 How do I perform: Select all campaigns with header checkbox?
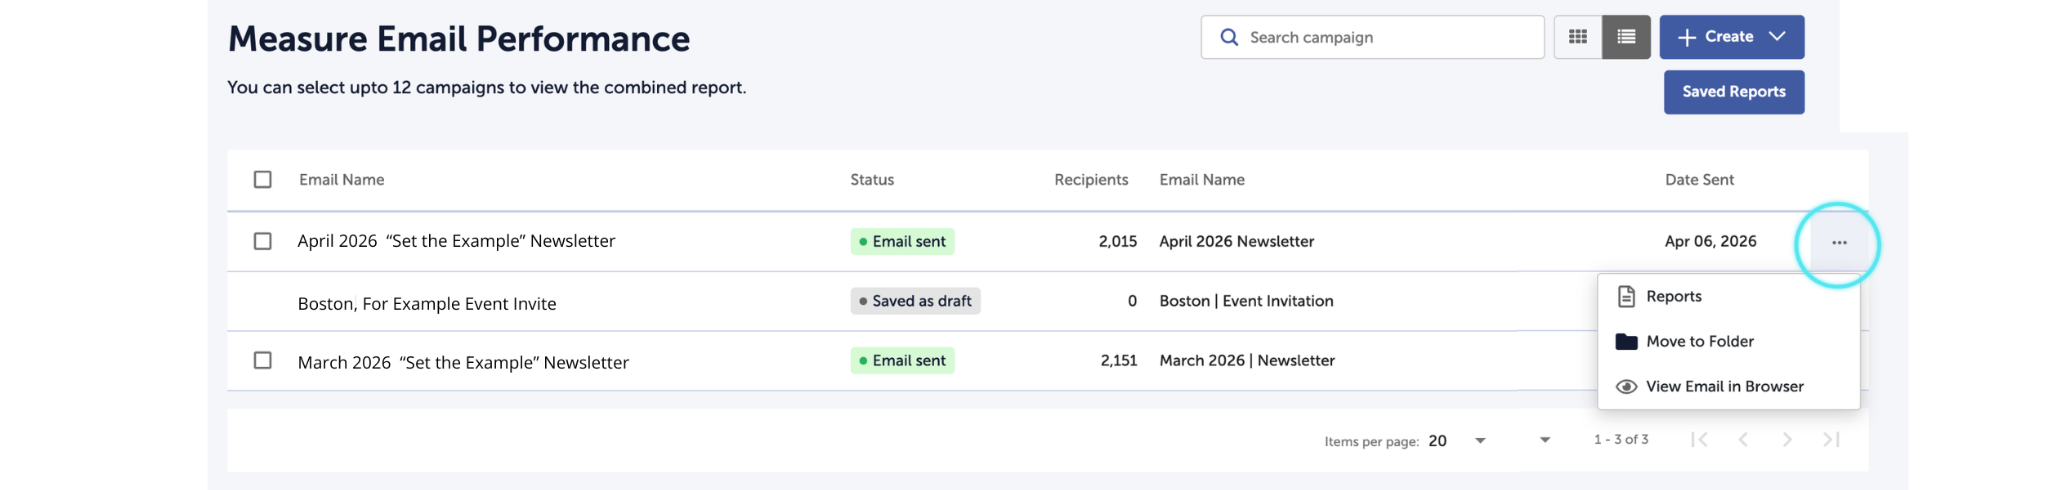click(x=263, y=180)
